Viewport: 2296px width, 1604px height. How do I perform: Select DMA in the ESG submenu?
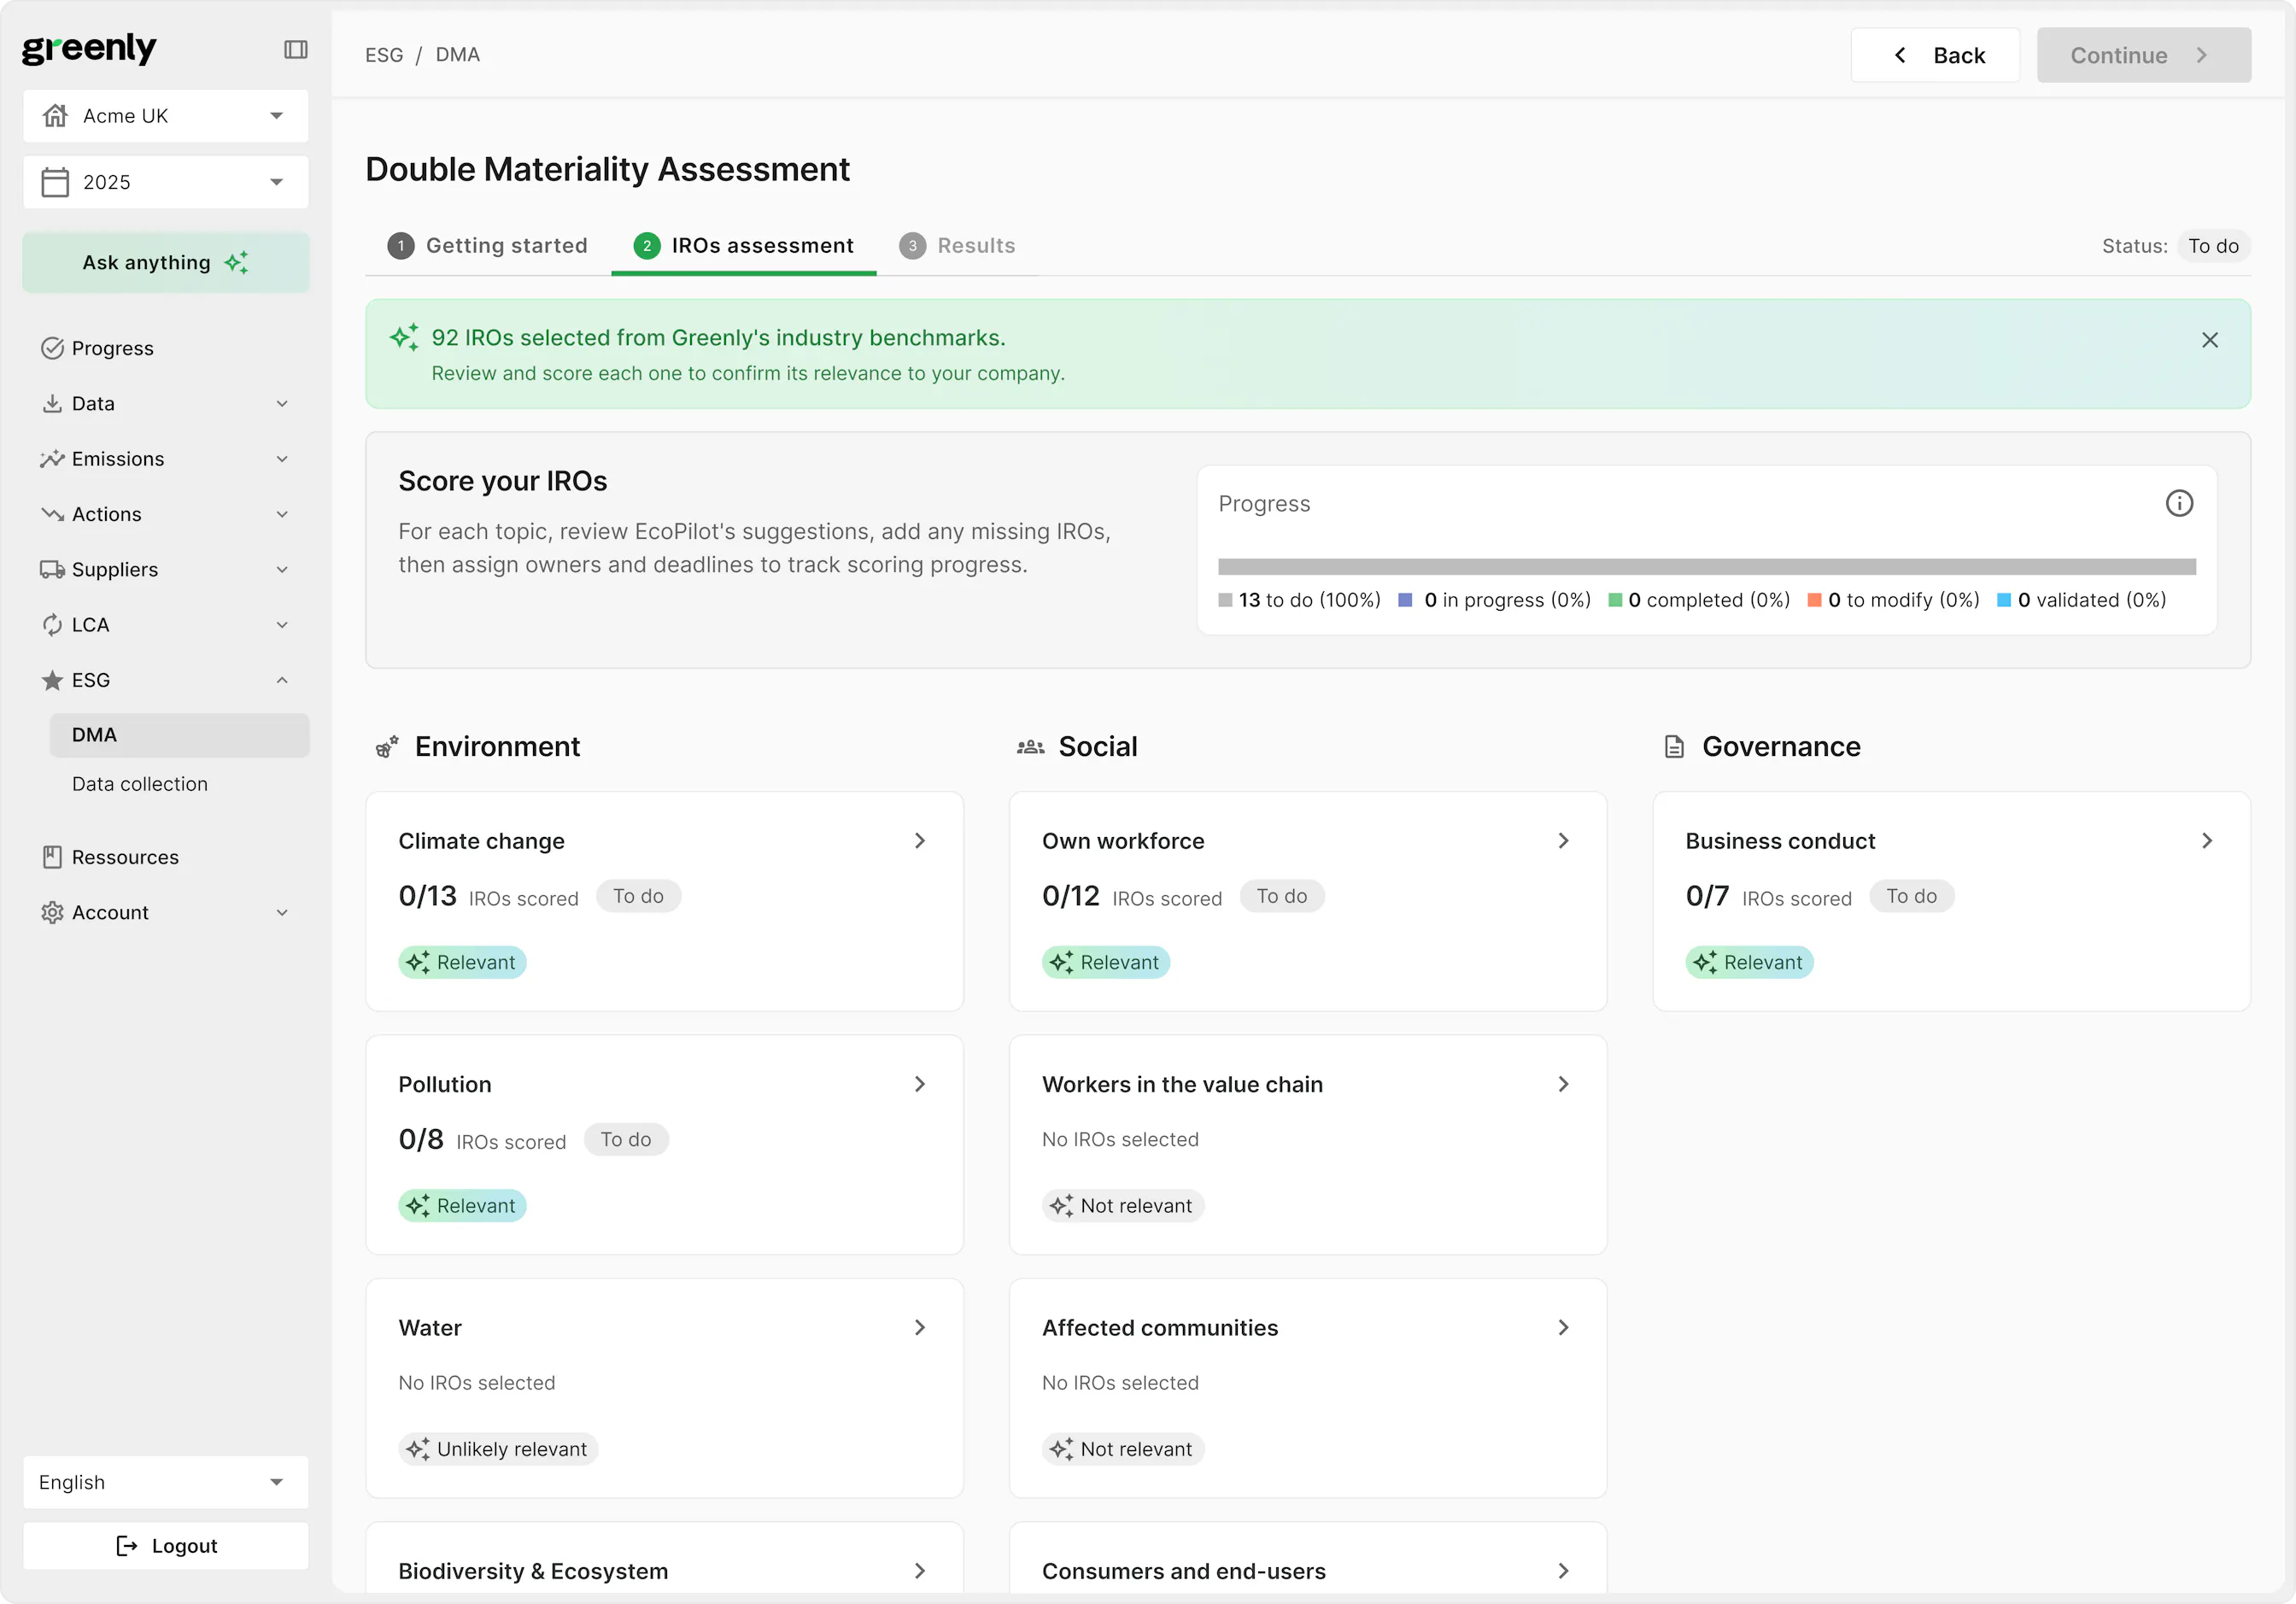point(179,735)
